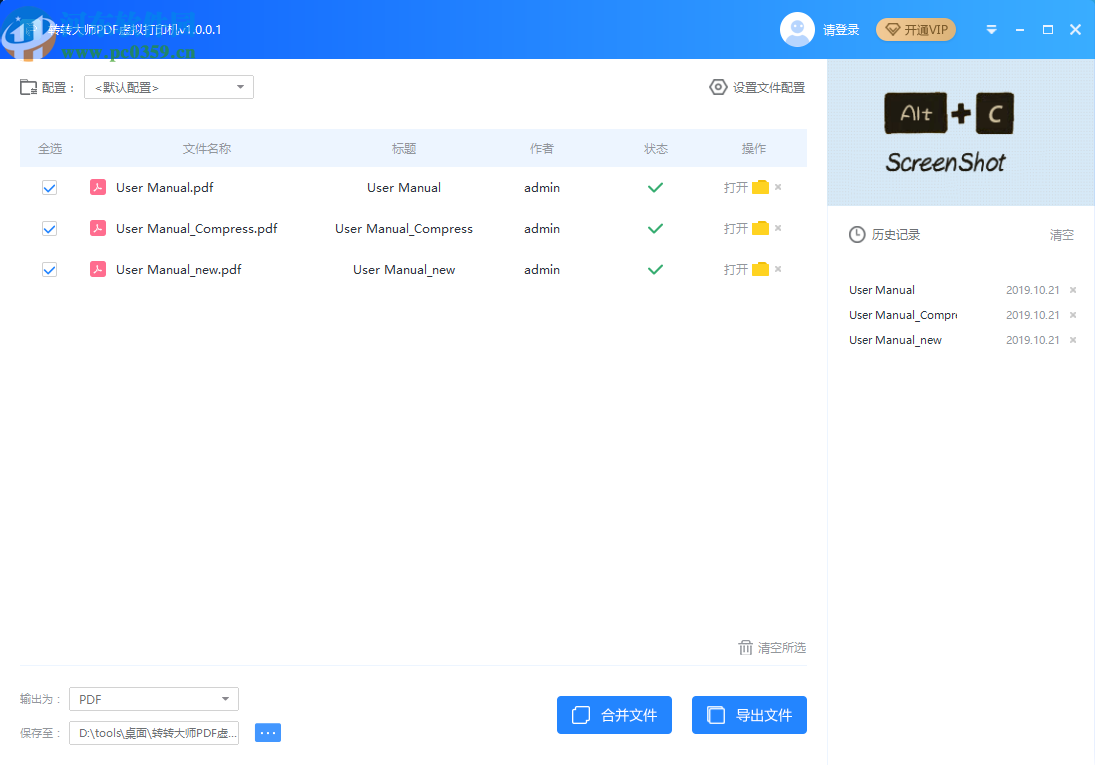Click the 设置文件配置 gear icon
The image size is (1095, 765).
[x=718, y=87]
